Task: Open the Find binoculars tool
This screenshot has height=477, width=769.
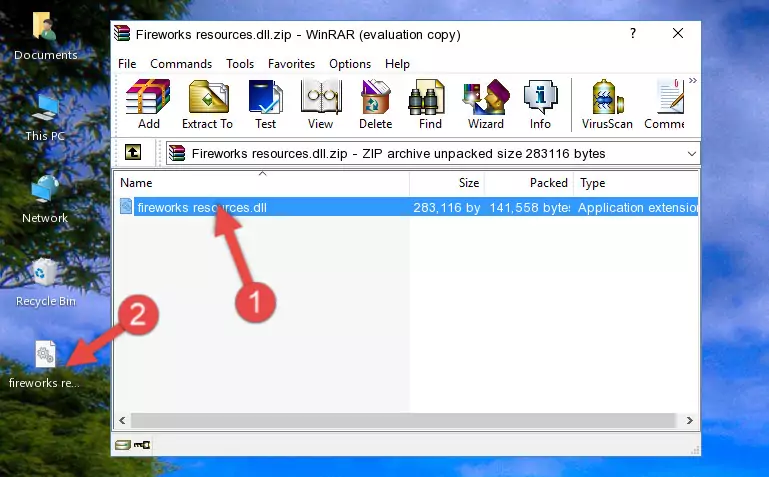Action: click(430, 104)
